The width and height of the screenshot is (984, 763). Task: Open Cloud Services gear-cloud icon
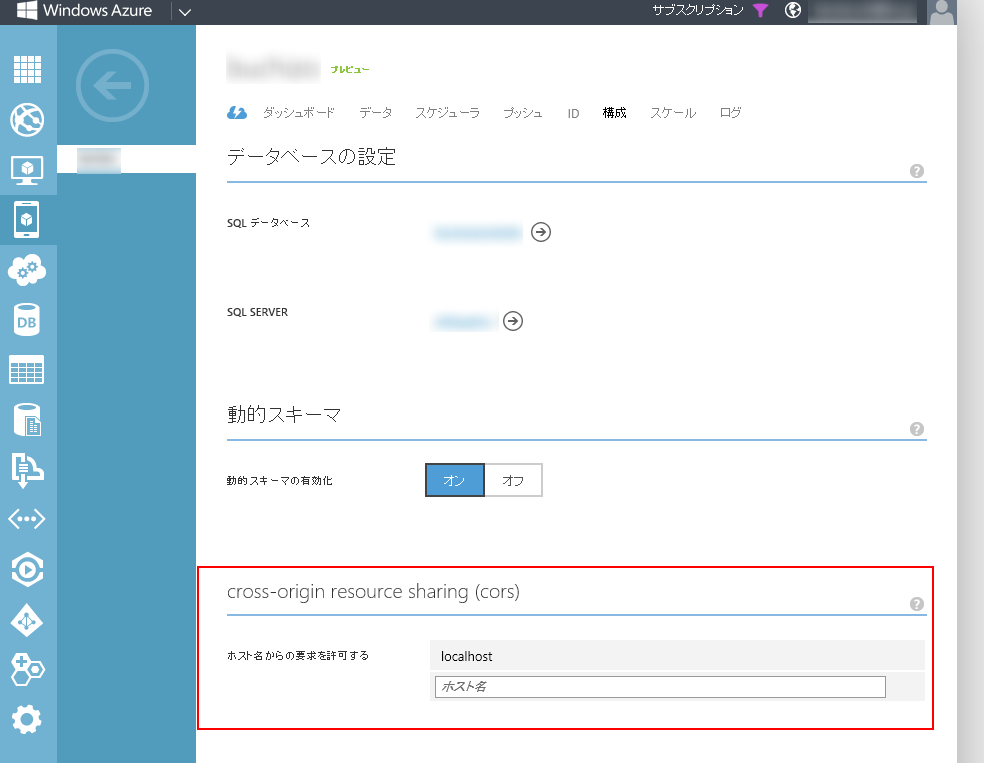27,270
